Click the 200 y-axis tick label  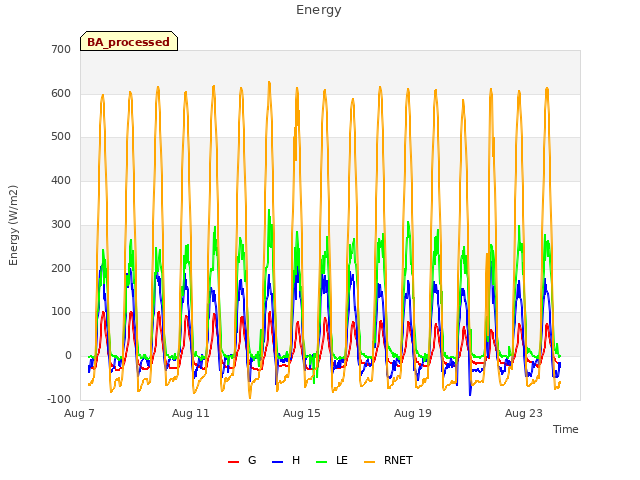[x=61, y=268]
